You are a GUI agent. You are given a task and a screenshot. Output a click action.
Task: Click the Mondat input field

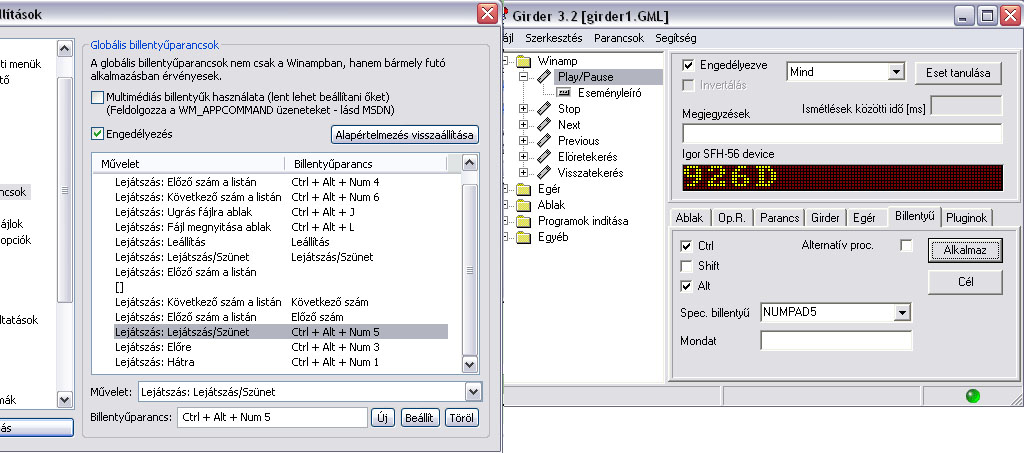pyautogui.click(x=836, y=340)
